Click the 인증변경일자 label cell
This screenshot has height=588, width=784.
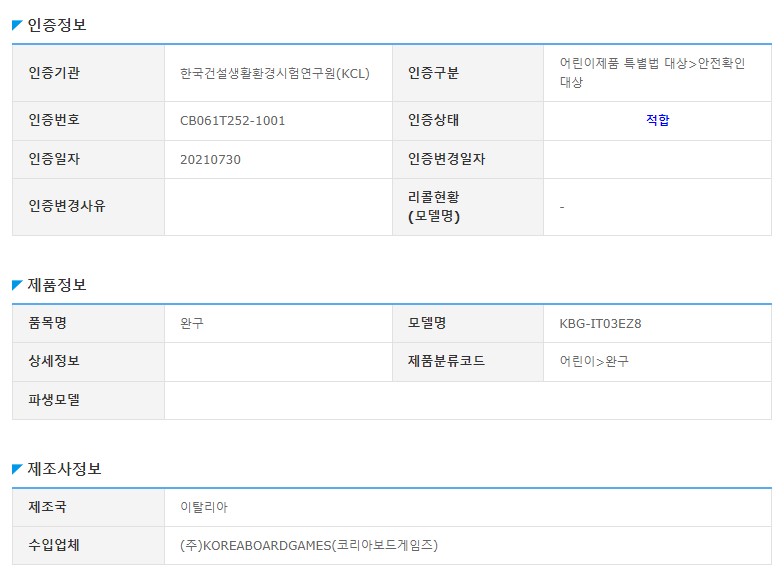[x=468, y=160]
